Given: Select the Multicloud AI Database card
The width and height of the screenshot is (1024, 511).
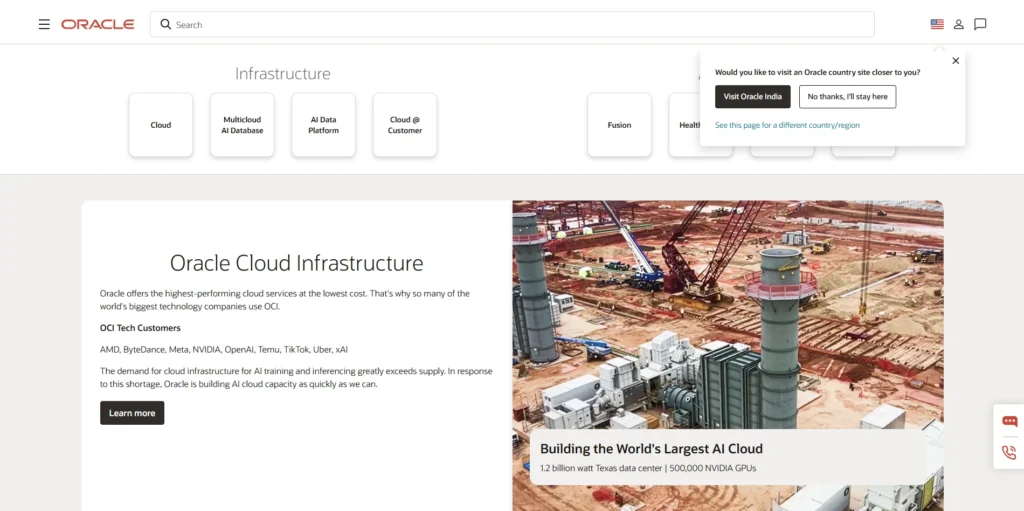Looking at the screenshot, I should coord(242,125).
